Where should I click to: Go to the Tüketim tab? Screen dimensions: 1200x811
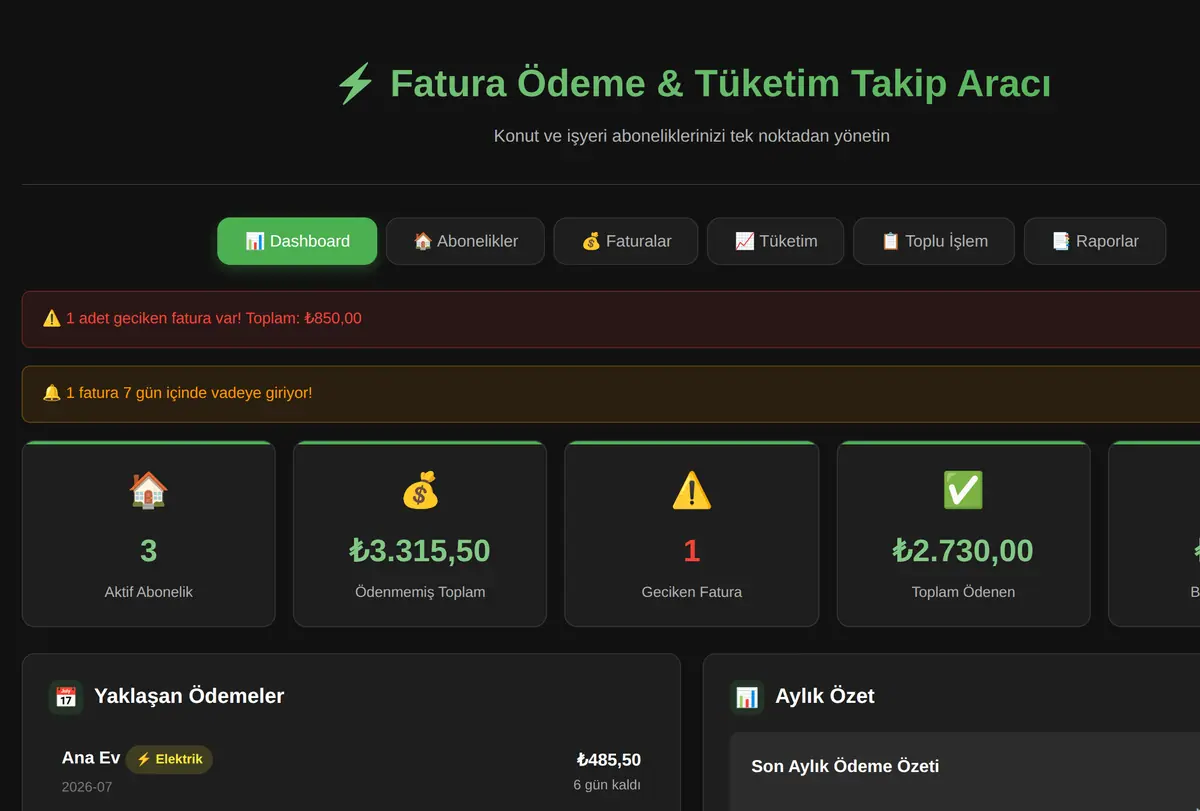[x=775, y=241]
